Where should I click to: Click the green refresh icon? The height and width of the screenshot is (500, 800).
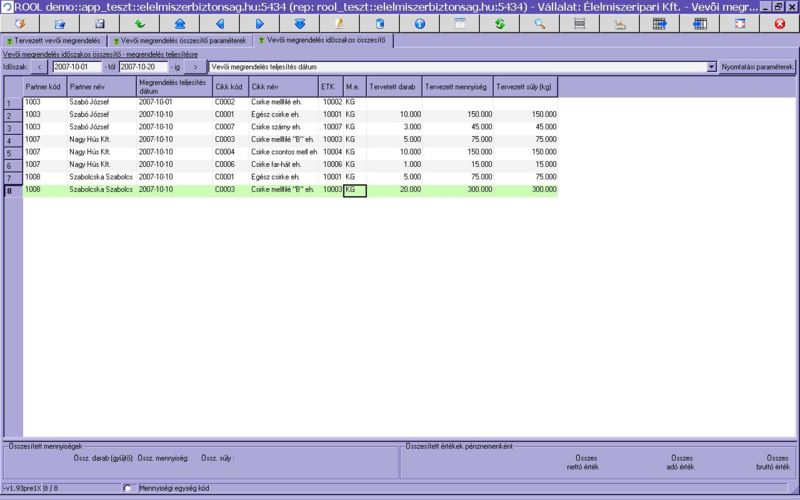point(499,23)
